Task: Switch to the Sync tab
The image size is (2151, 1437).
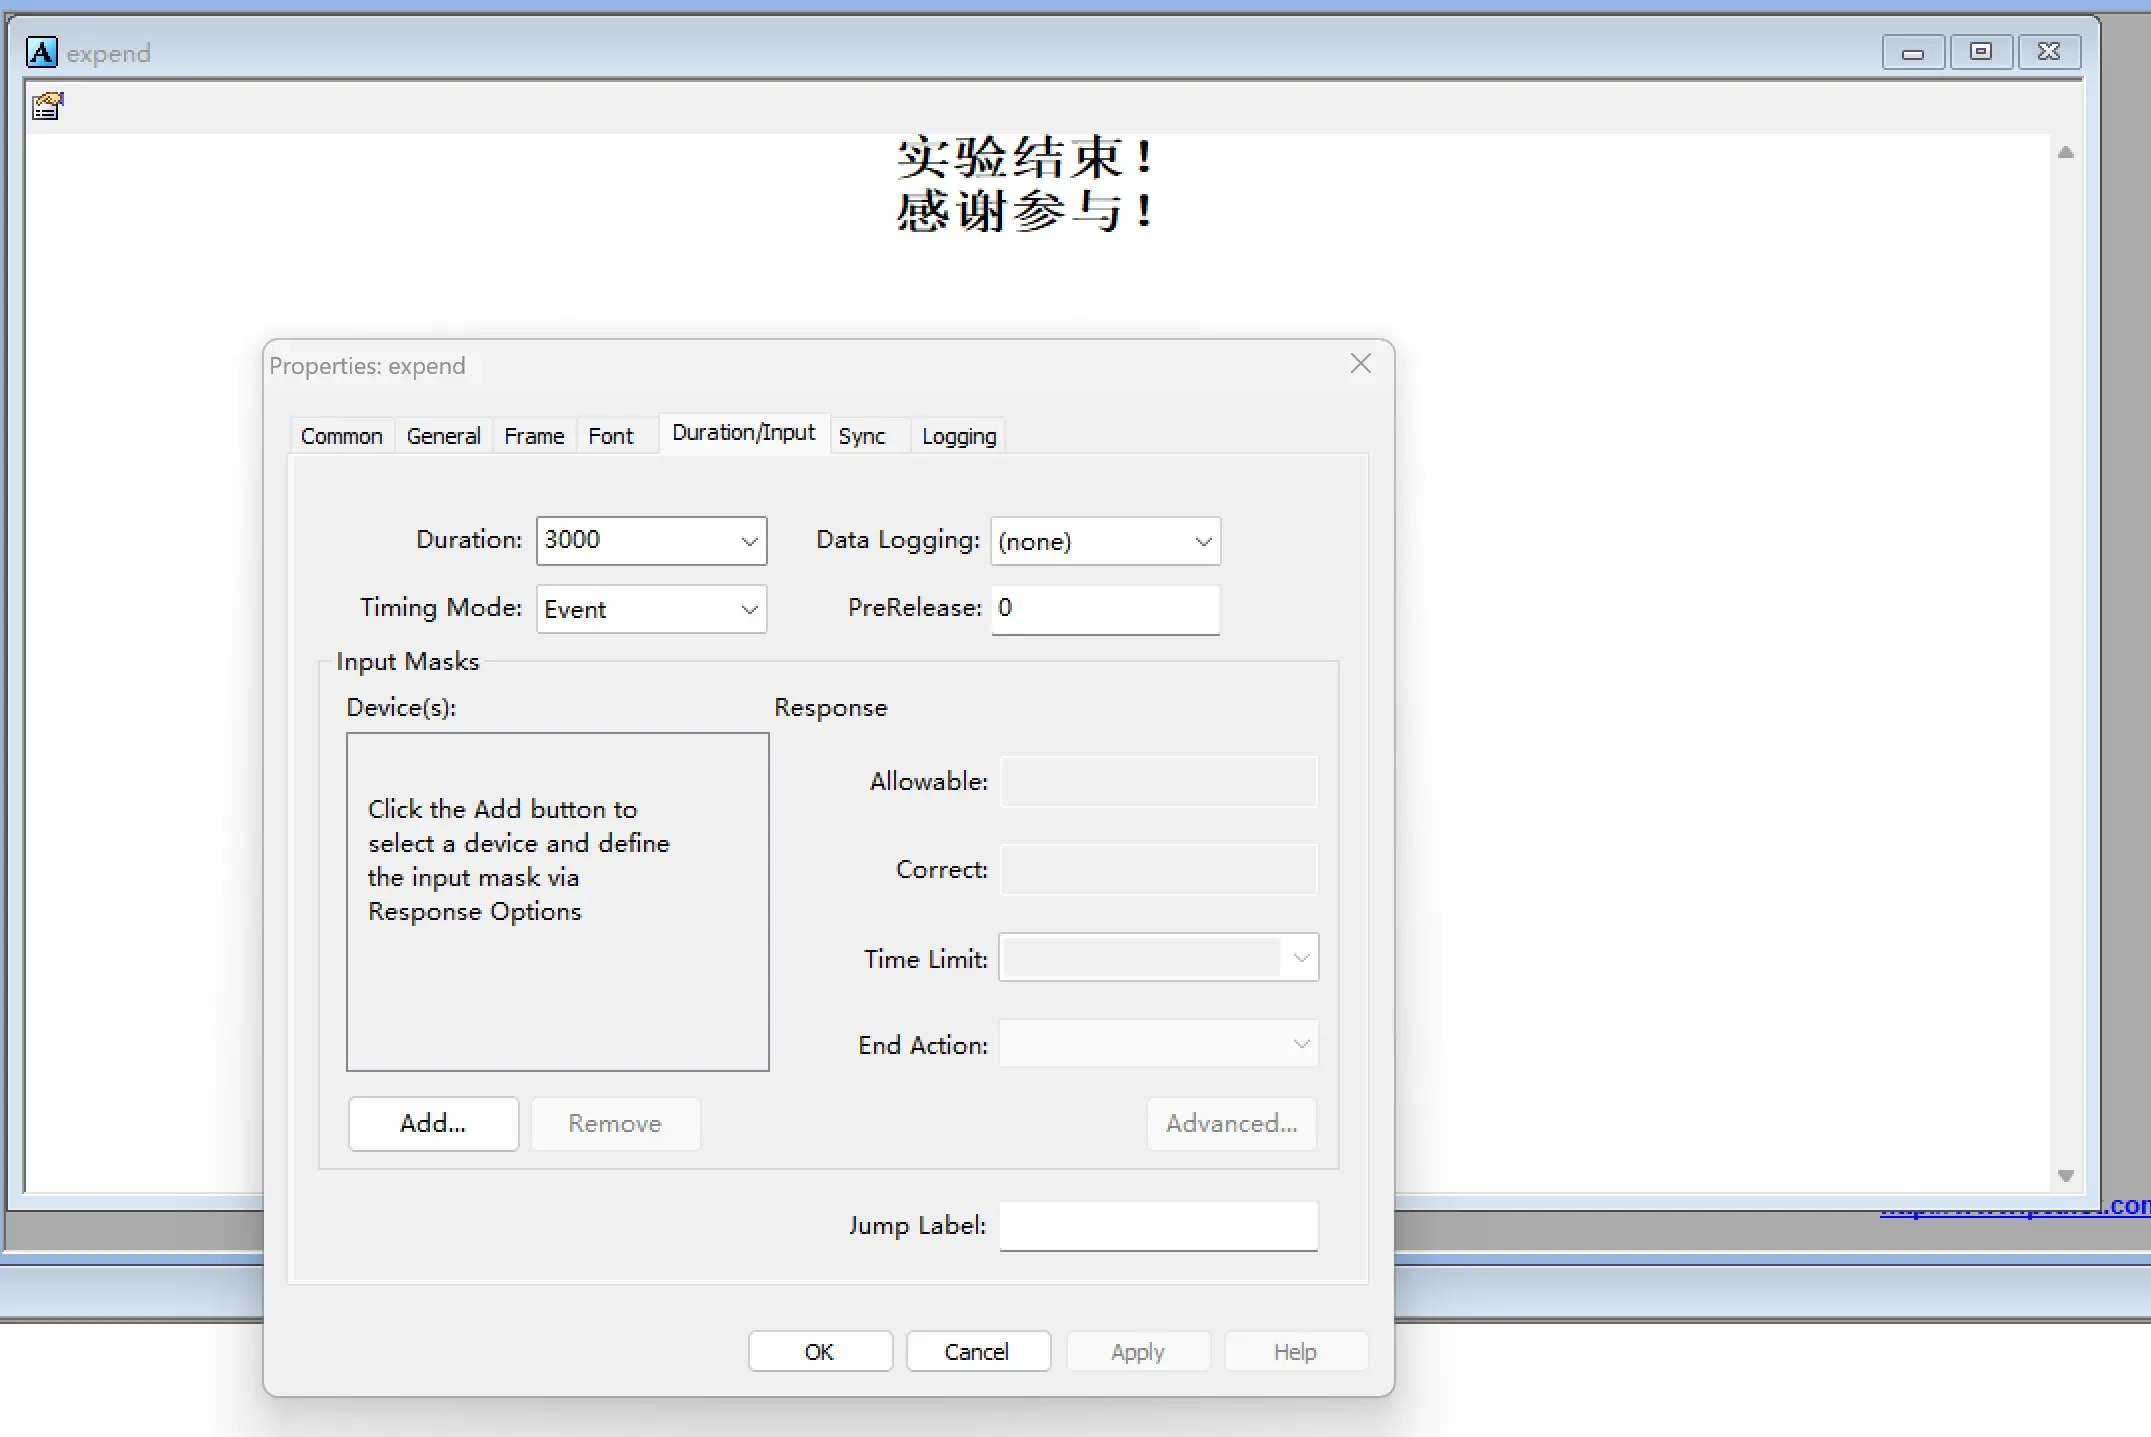Action: click(862, 436)
